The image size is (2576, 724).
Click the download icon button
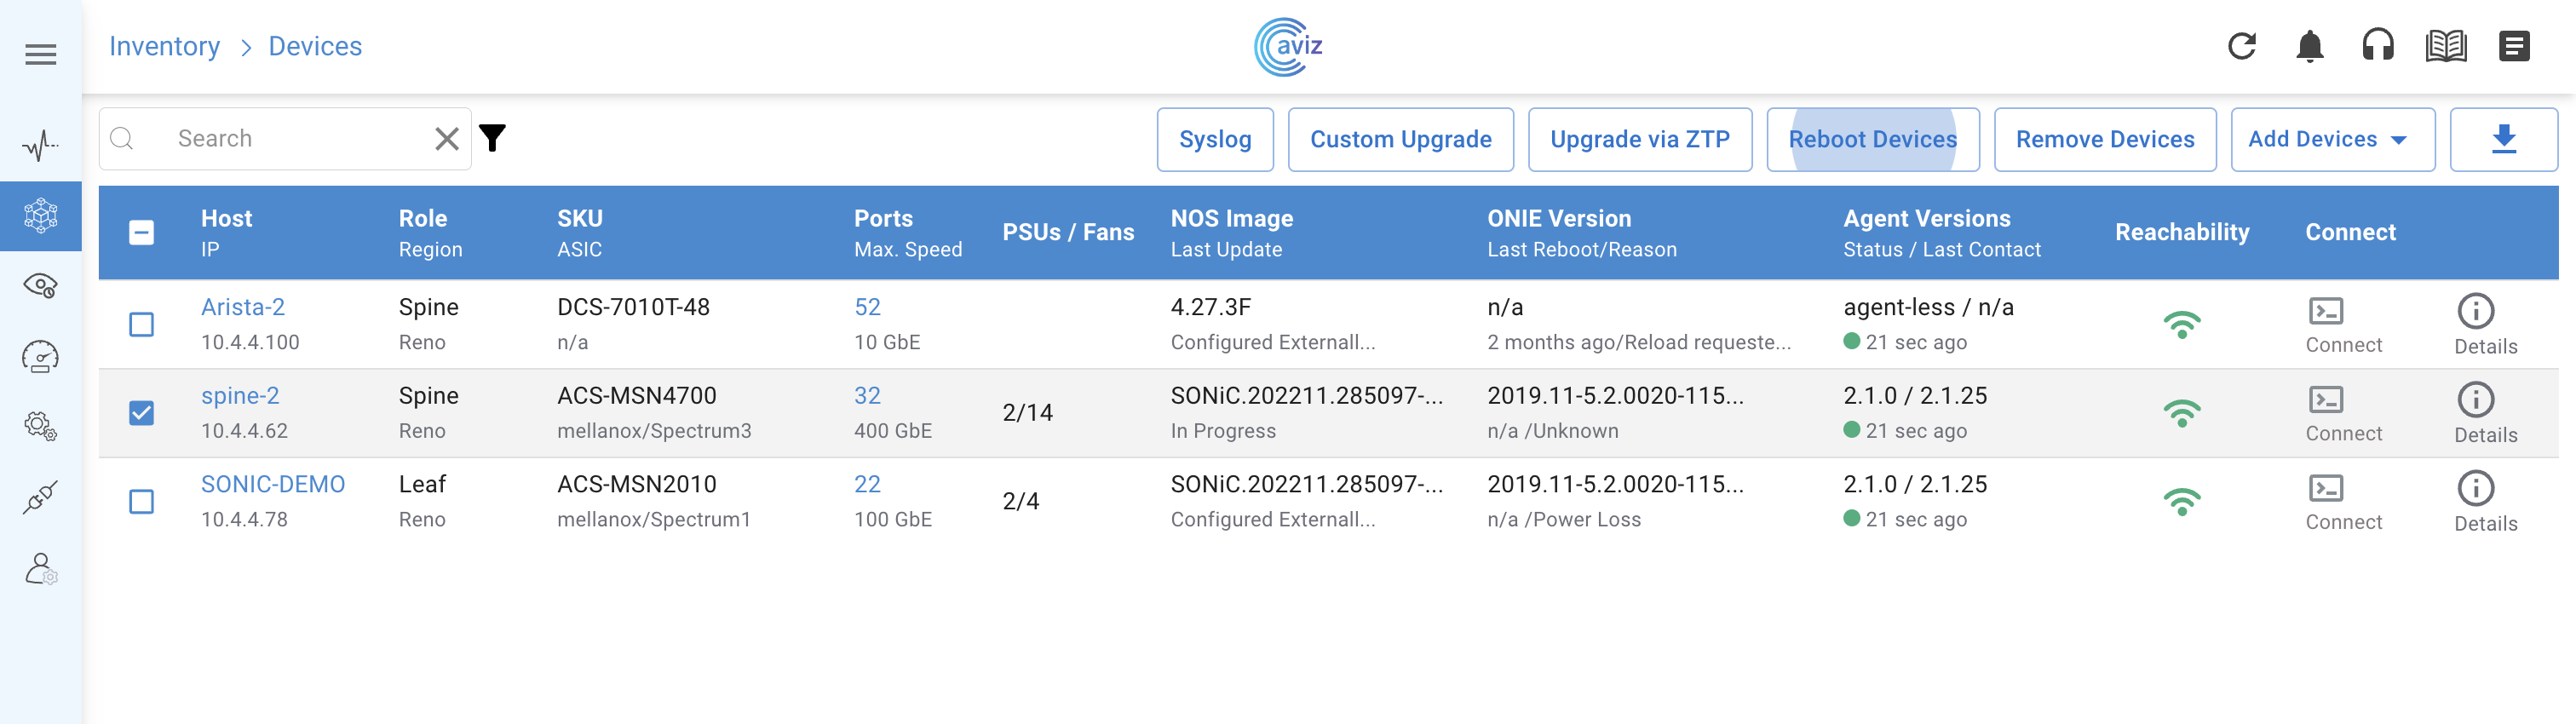tap(2503, 139)
